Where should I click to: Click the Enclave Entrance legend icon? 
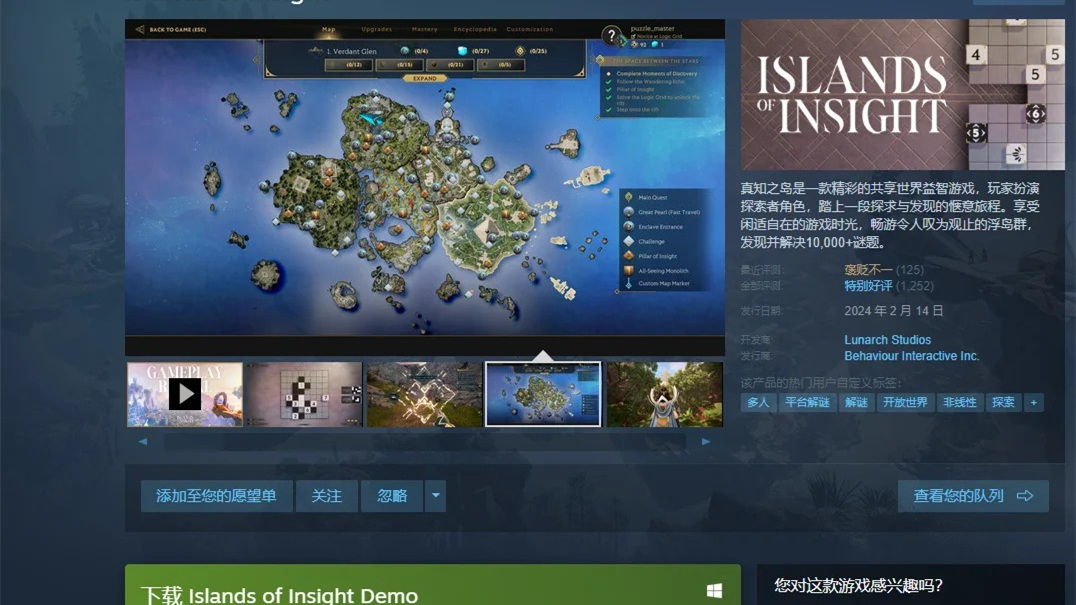pos(629,226)
